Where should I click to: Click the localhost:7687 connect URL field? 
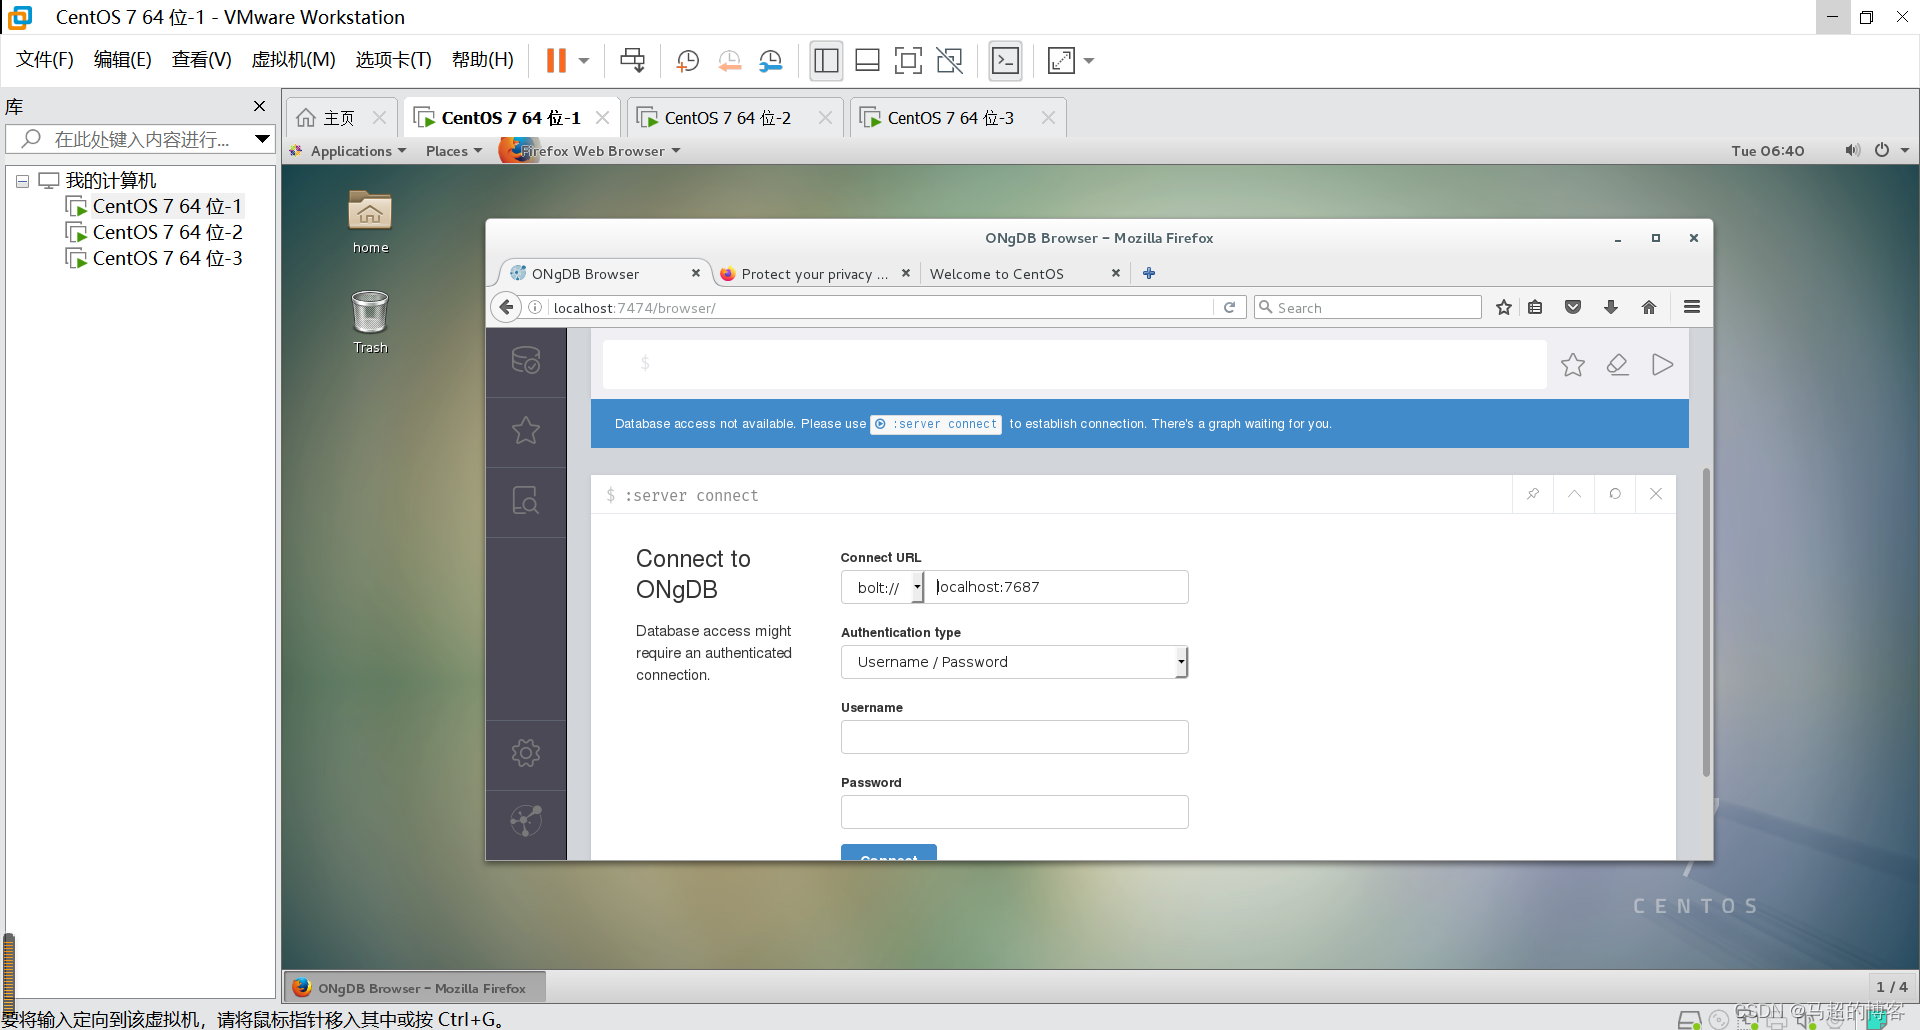click(1056, 587)
